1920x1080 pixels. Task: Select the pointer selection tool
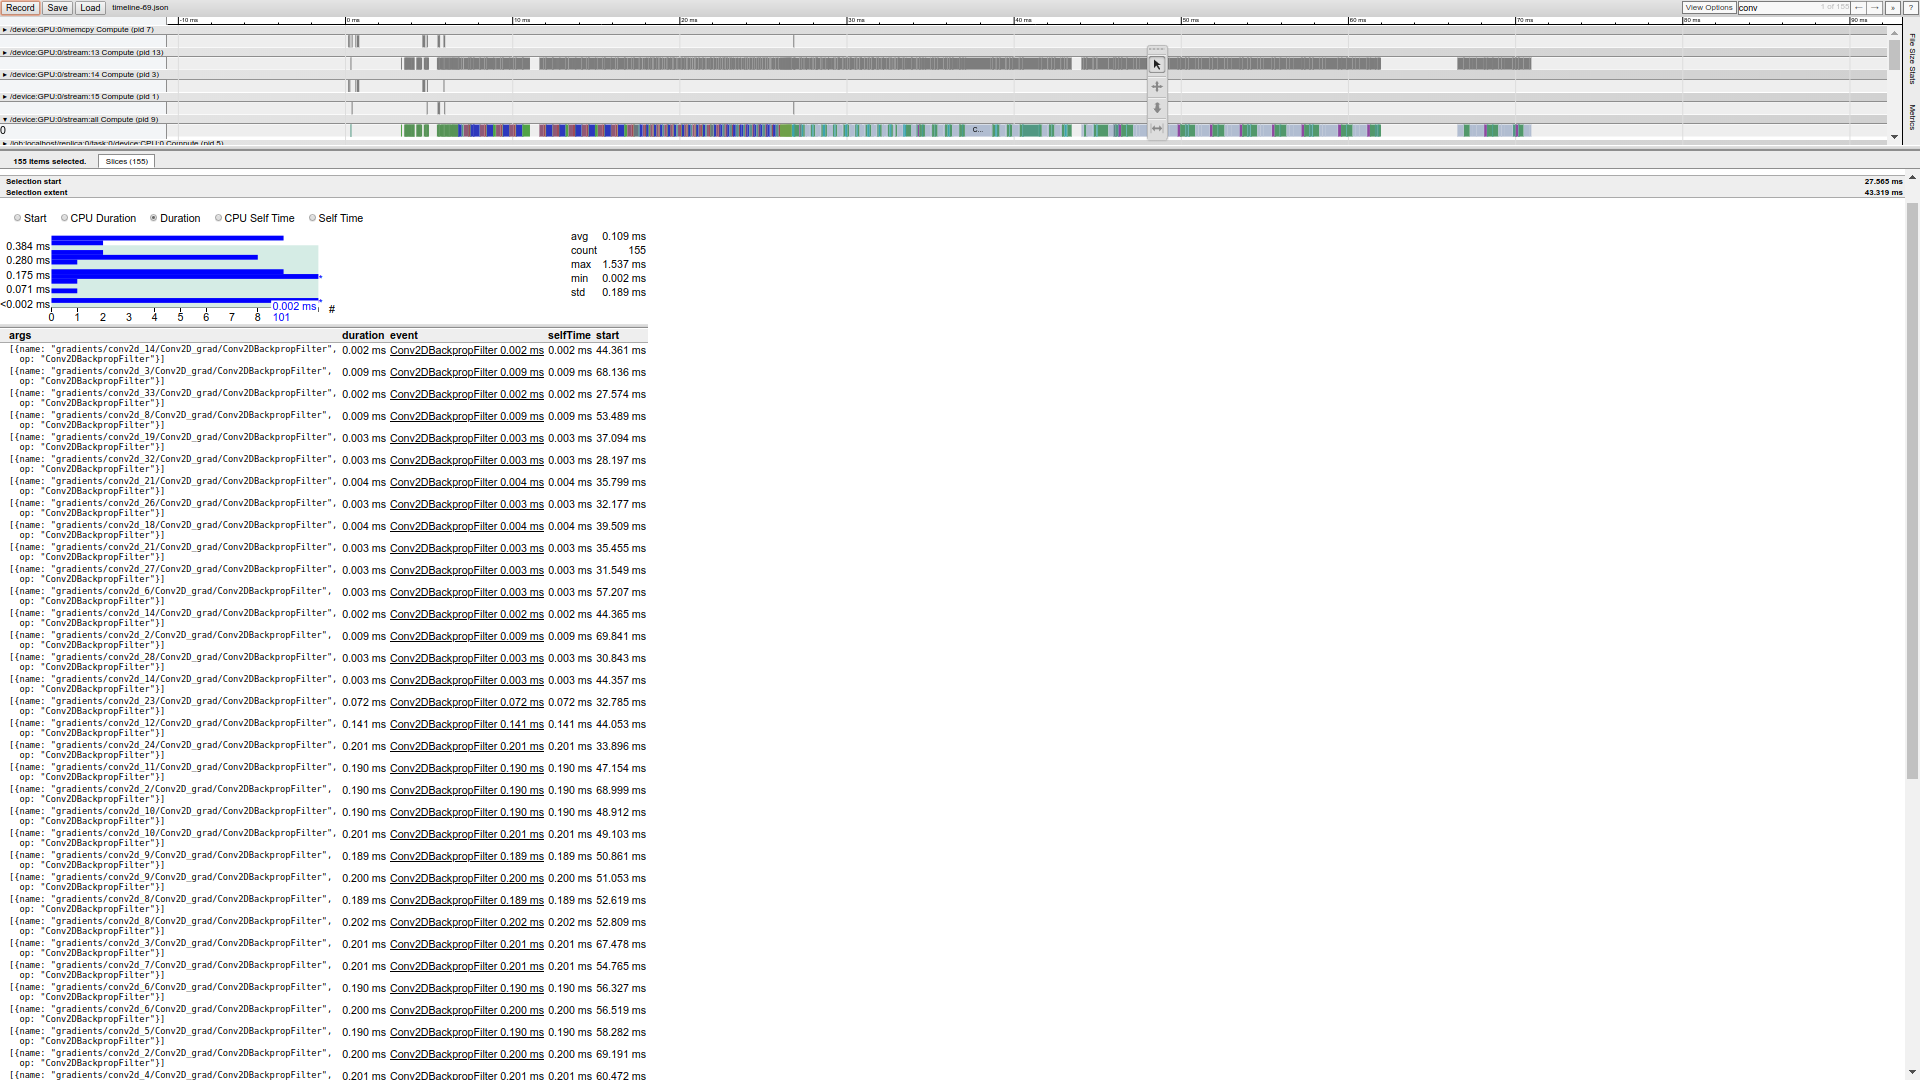coord(1157,65)
